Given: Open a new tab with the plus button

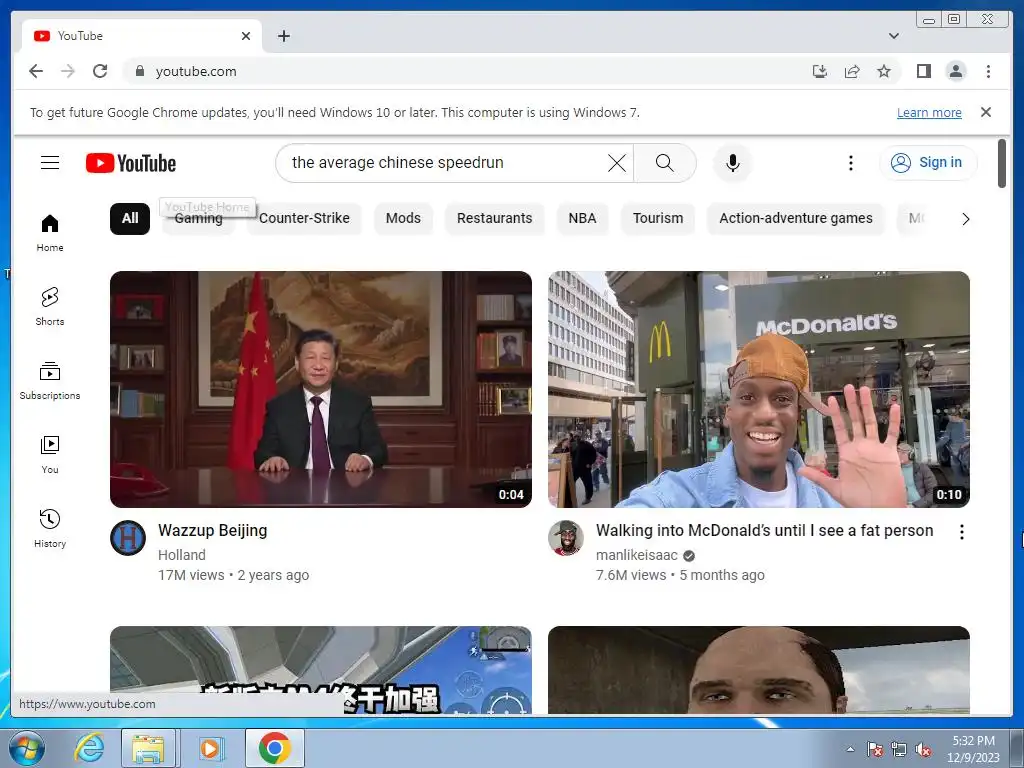Looking at the screenshot, I should [283, 36].
